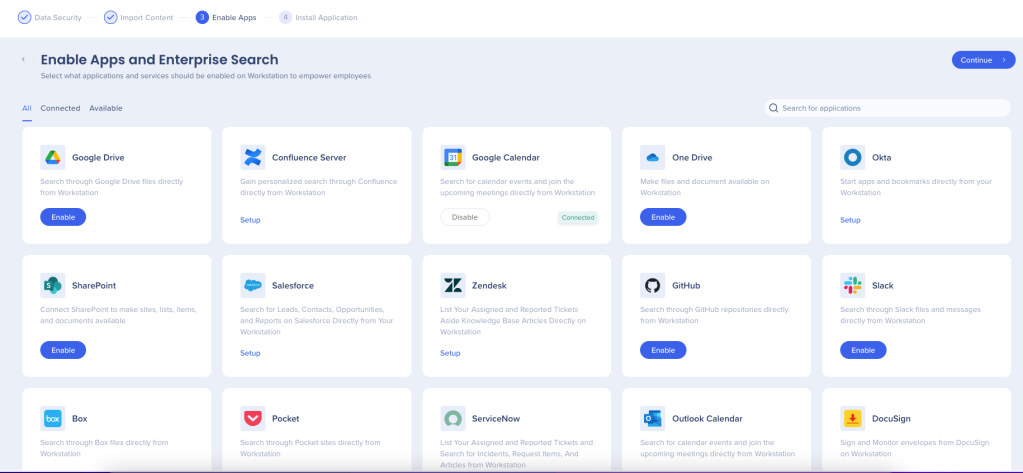Open Setup link for Okta
Screen dimensions: 1023x473
tap(850, 220)
